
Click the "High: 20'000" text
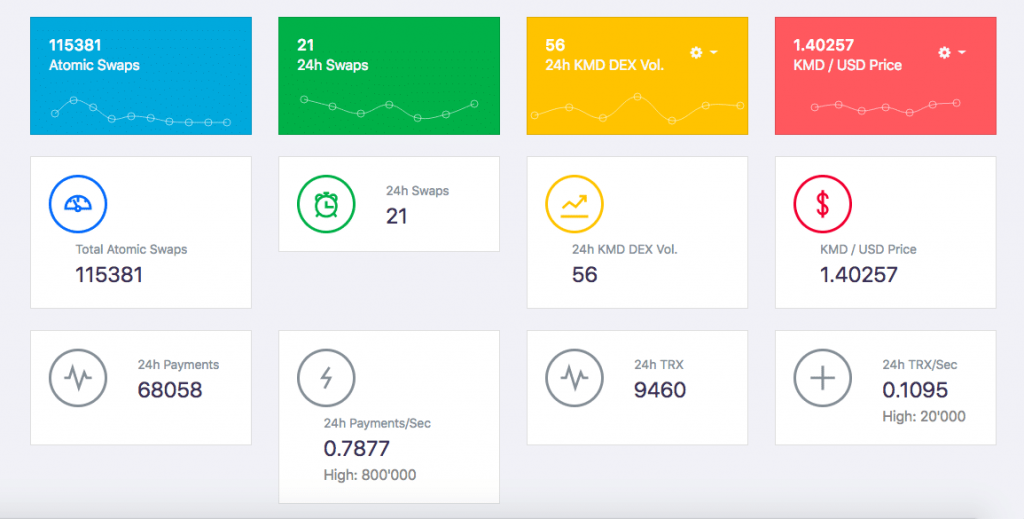(x=924, y=417)
